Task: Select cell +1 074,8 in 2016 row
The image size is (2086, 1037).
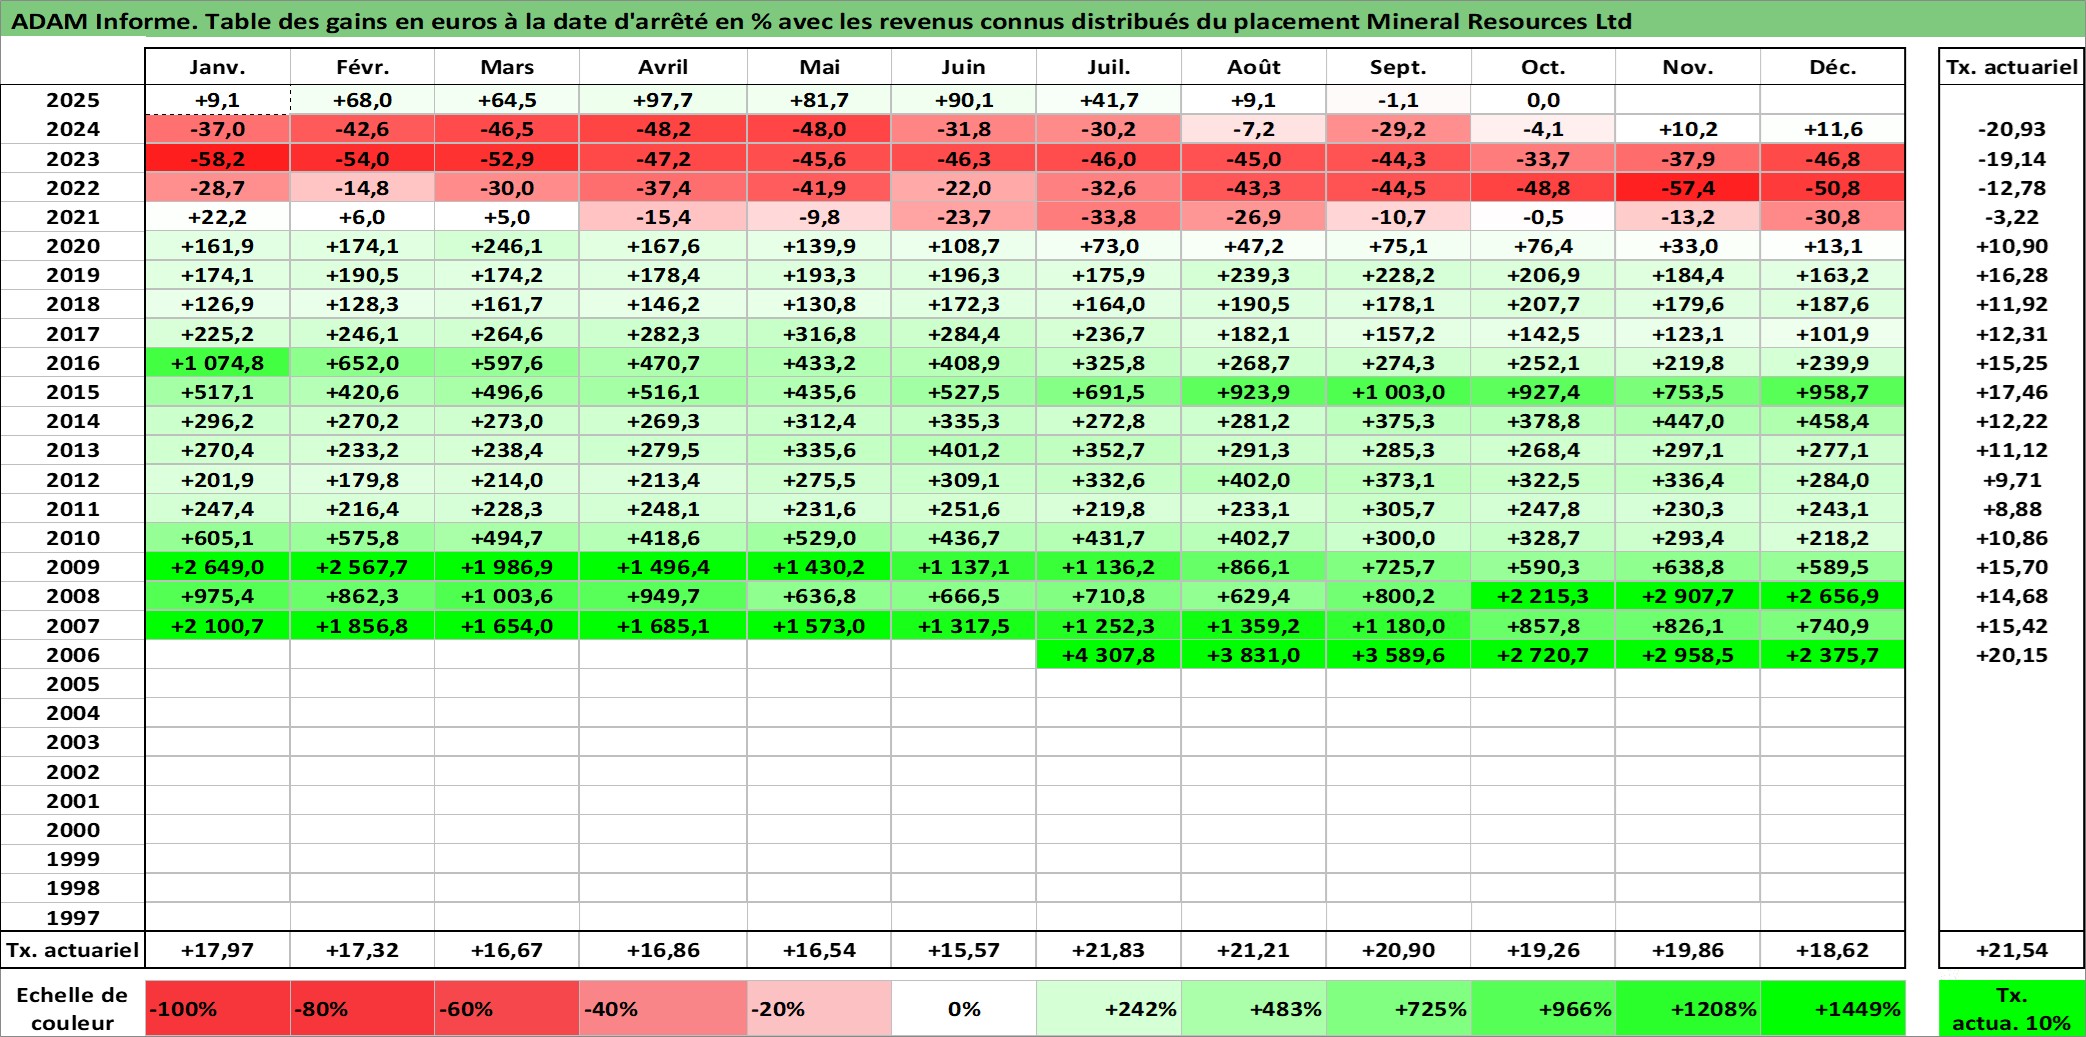Action: 217,363
